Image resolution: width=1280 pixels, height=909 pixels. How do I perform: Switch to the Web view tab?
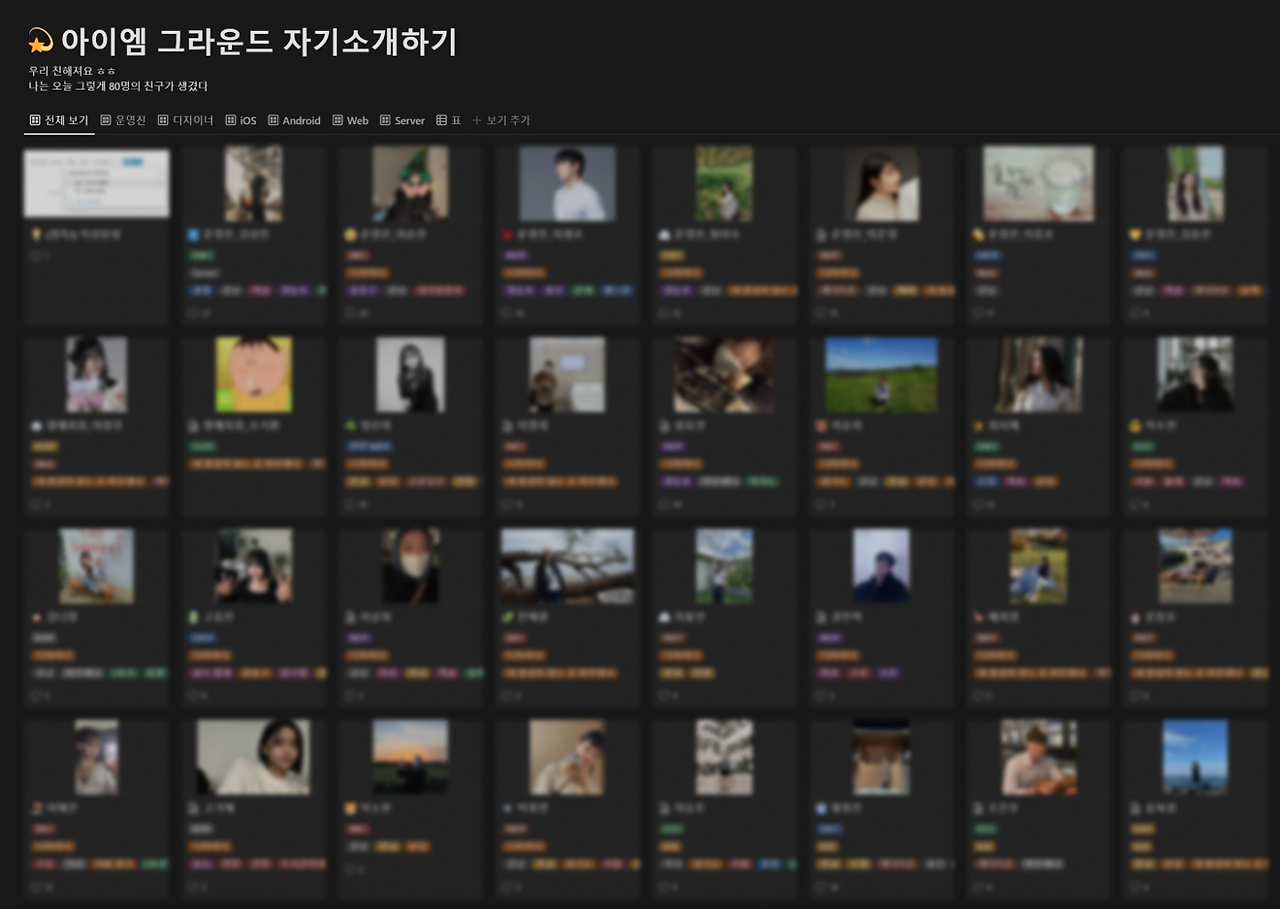(350, 120)
